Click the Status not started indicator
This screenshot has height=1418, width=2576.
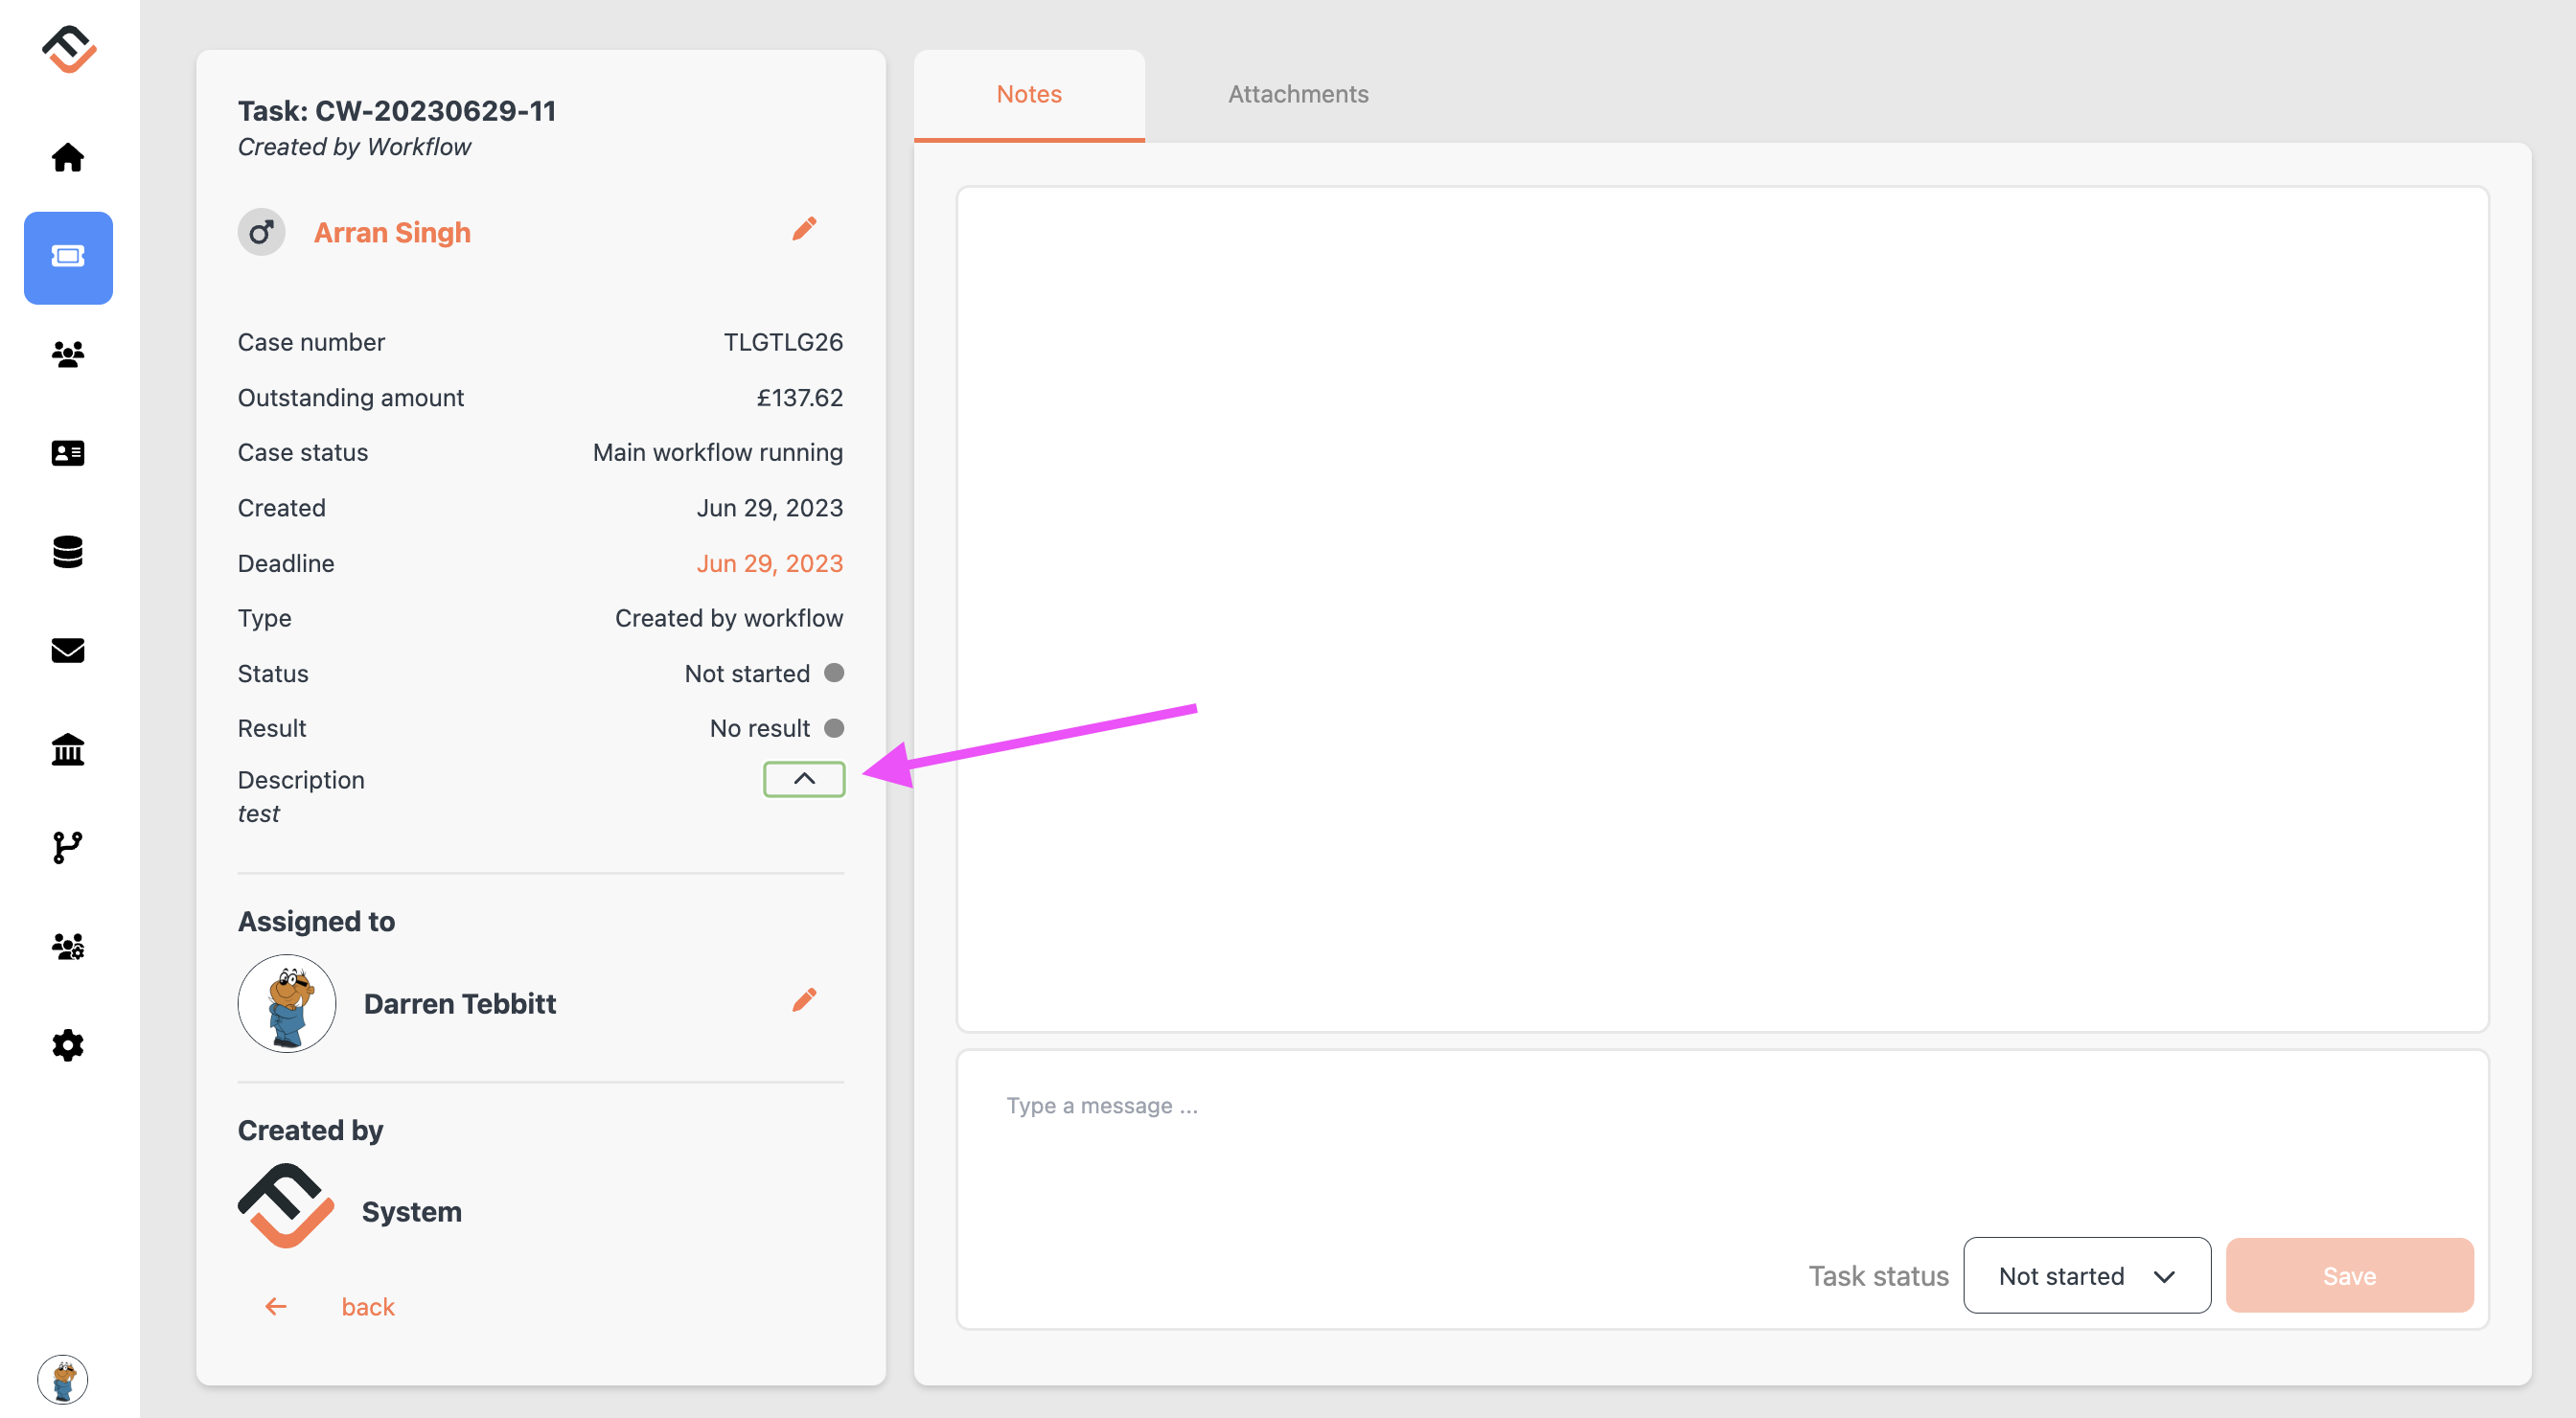[x=835, y=673]
